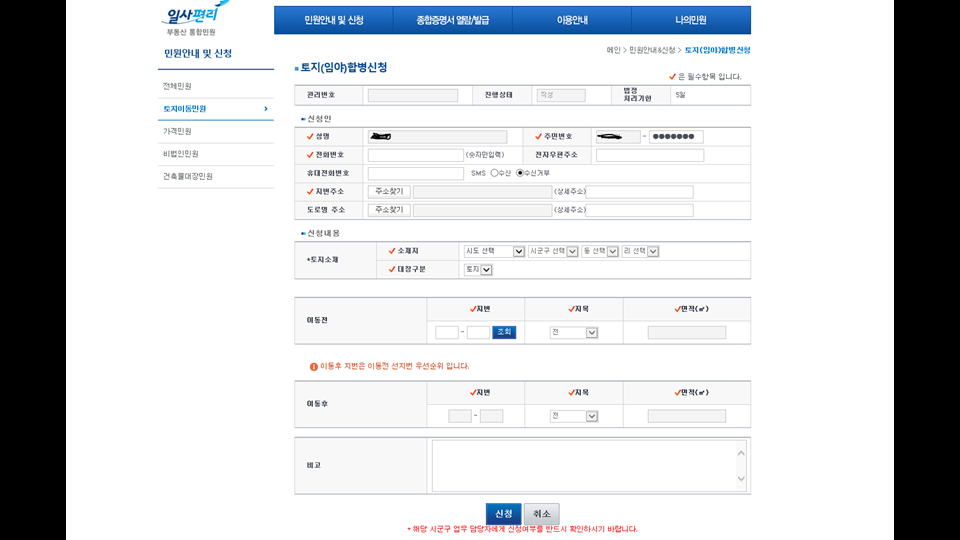
Task: Open the 이동후 지목 dropdown
Action: tap(574, 416)
